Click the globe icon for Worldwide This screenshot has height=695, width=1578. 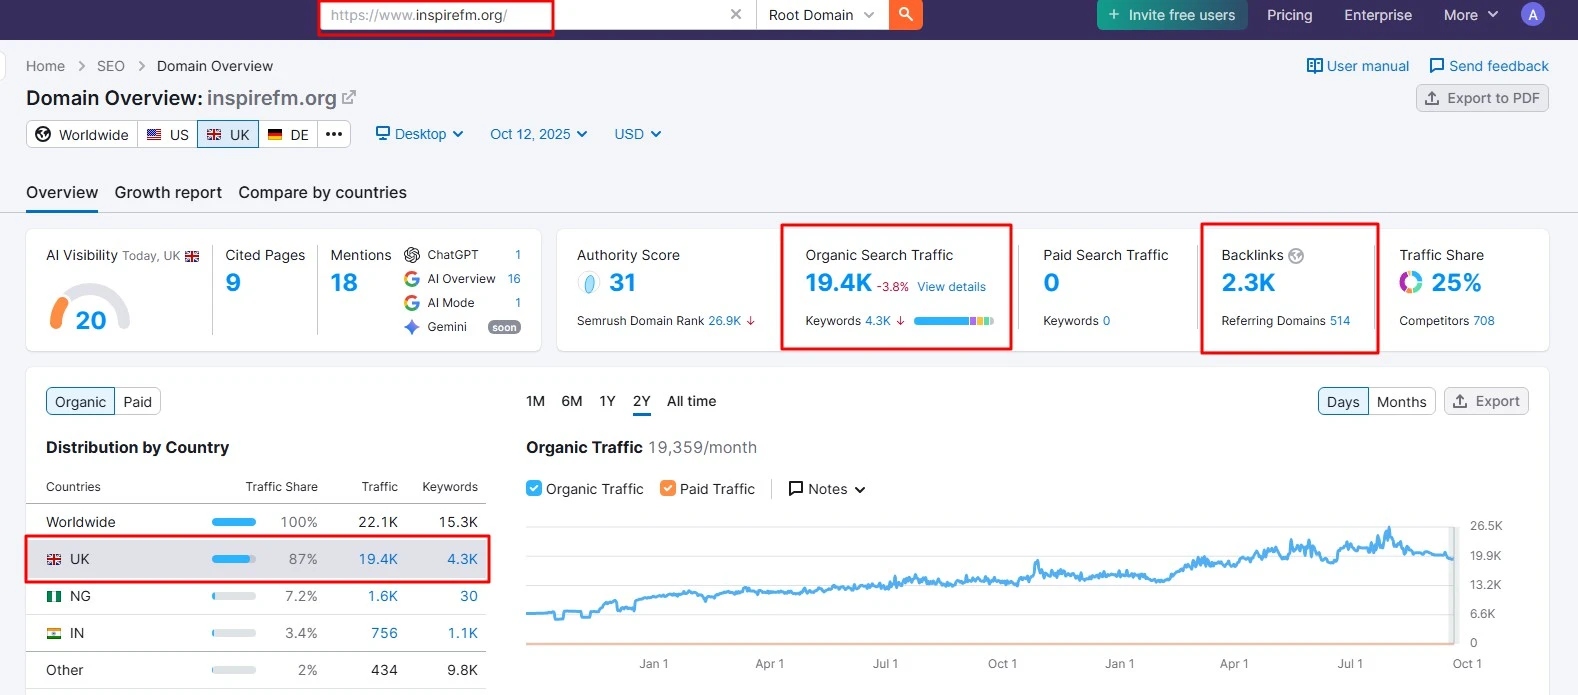(x=43, y=134)
